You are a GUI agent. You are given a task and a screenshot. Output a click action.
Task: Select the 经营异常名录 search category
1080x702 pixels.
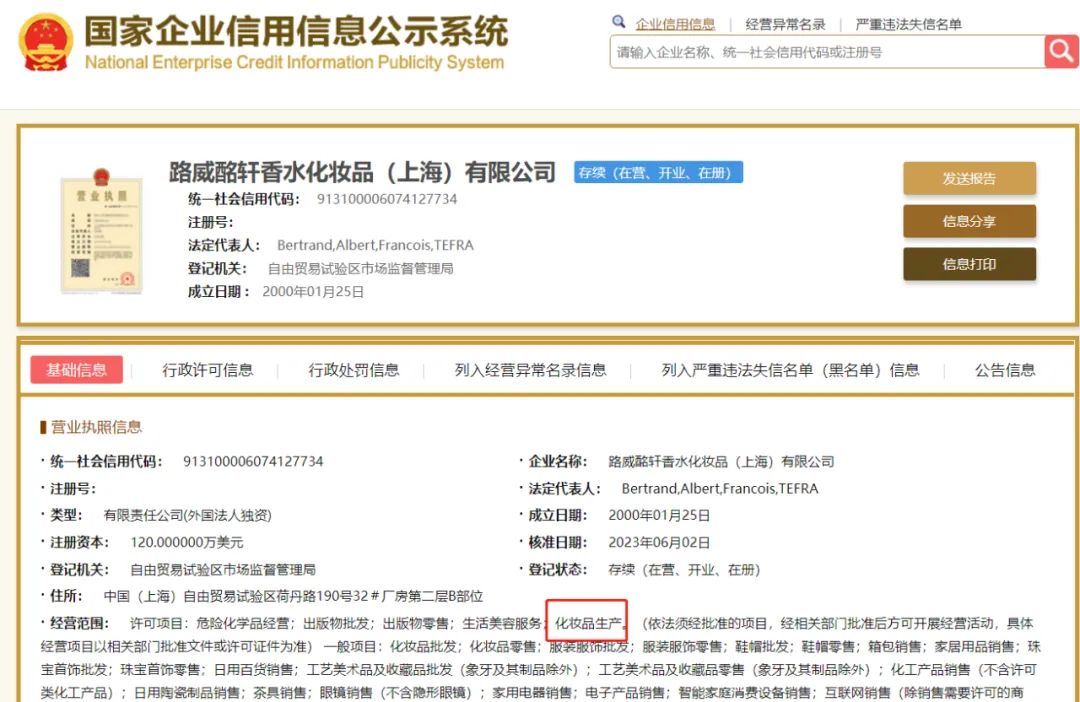point(785,24)
